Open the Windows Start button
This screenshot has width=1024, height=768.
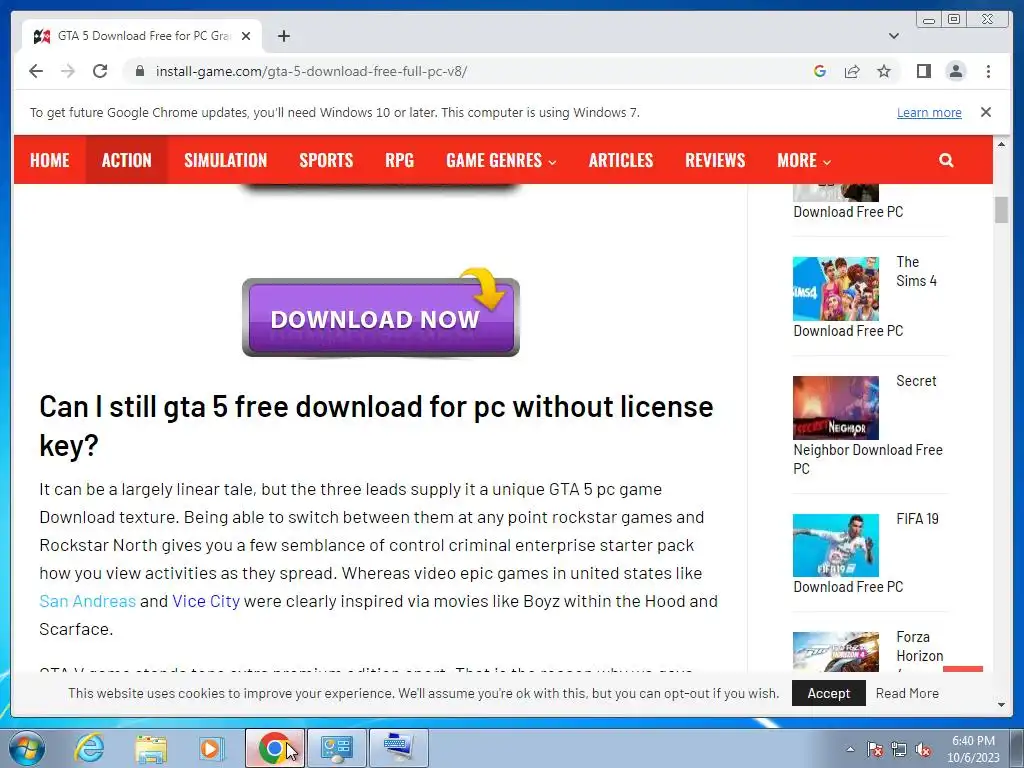(27, 748)
